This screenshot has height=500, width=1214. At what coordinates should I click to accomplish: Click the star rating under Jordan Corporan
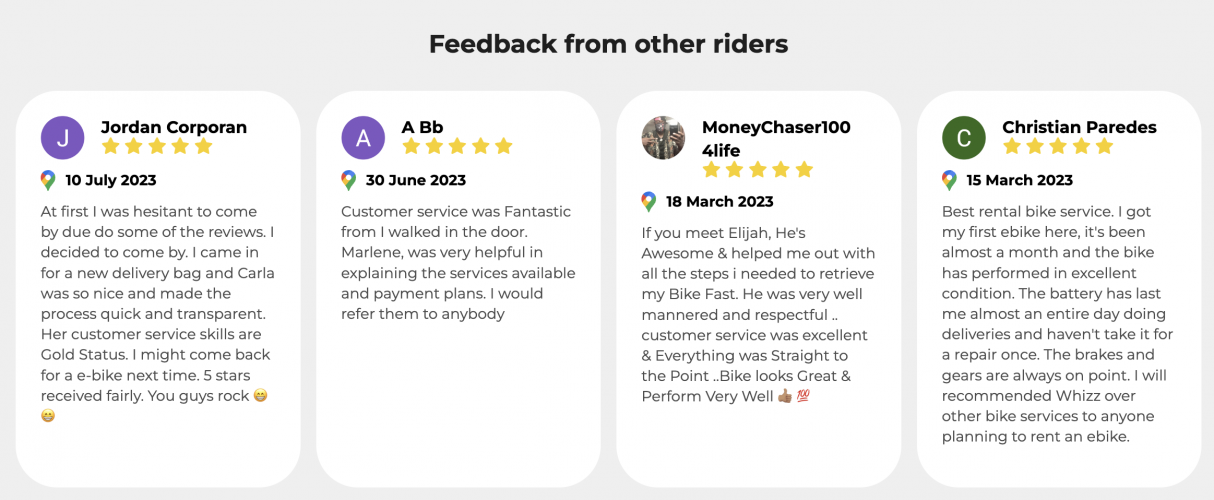click(x=157, y=147)
